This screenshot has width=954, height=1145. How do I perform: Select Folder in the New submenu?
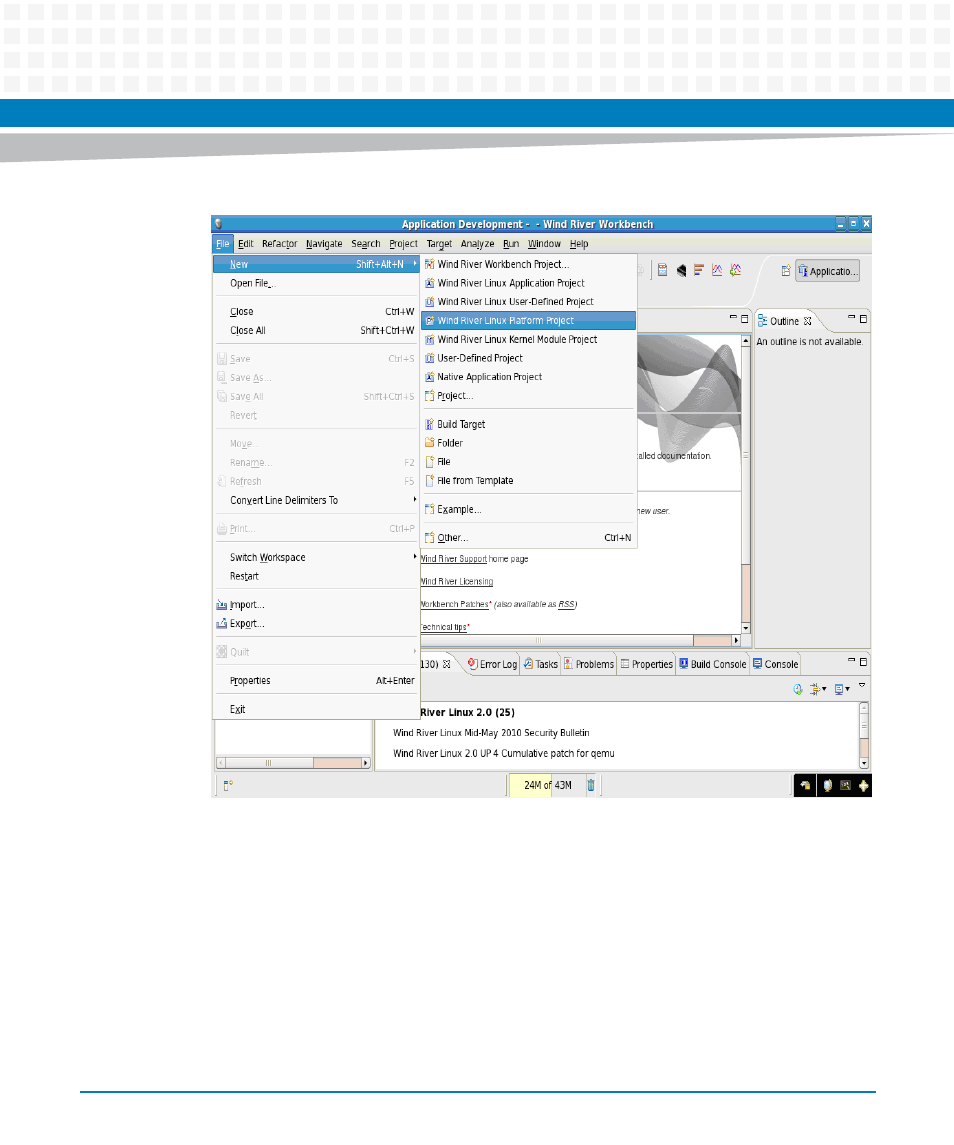coord(528,443)
